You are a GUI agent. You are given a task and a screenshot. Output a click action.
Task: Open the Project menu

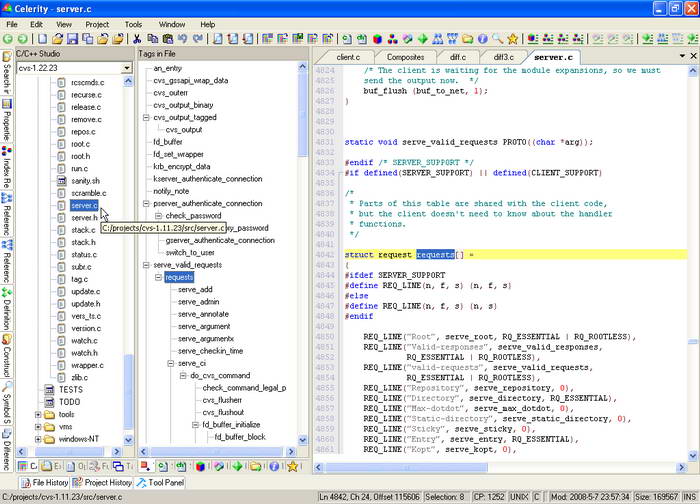click(x=97, y=24)
